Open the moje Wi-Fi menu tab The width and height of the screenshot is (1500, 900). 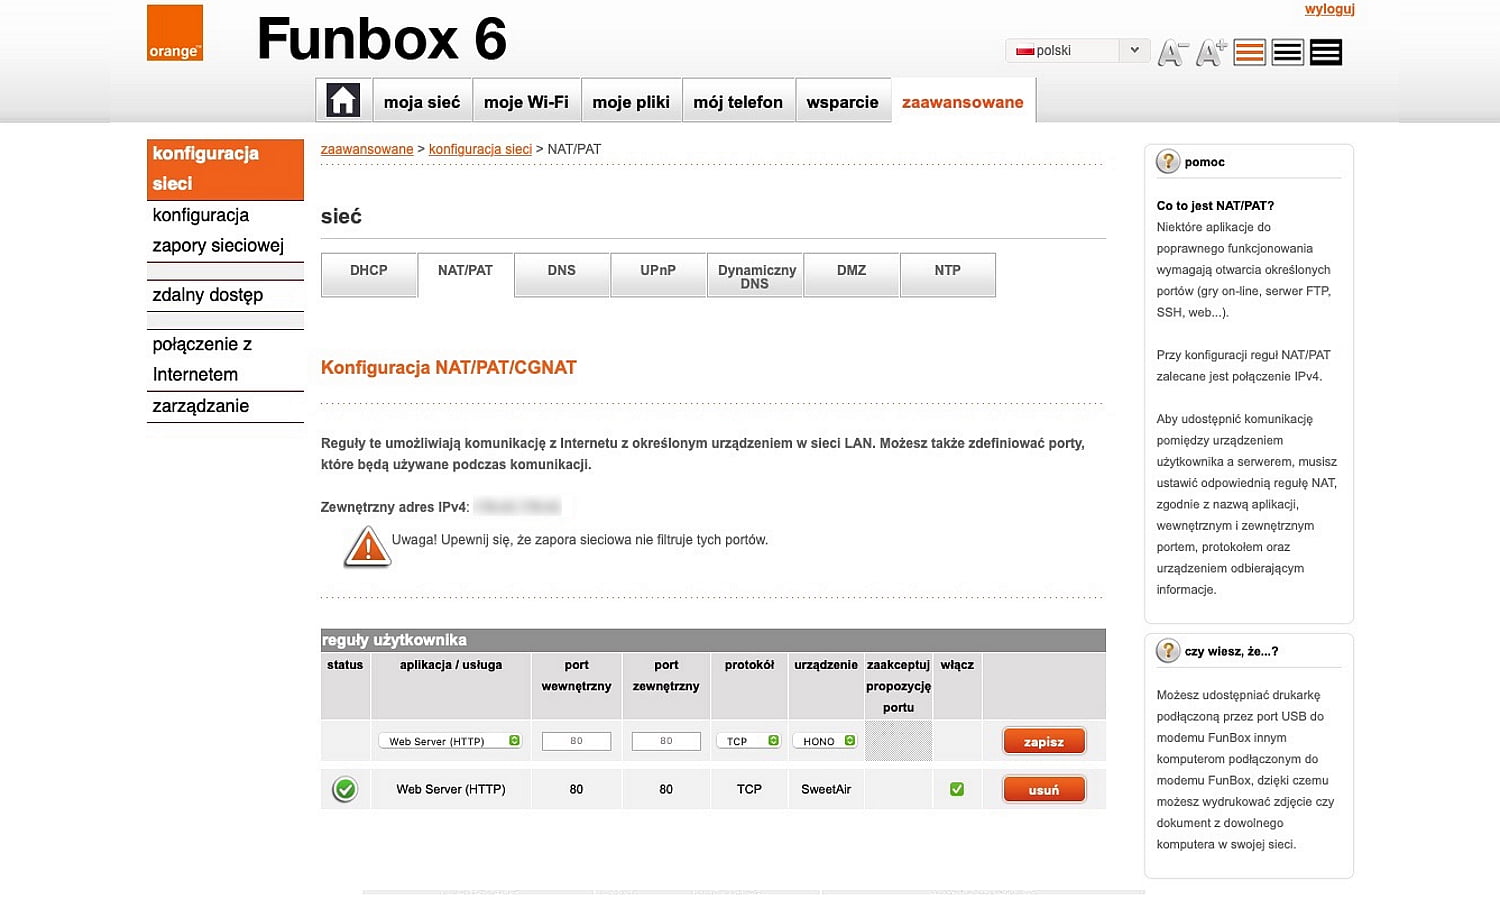[x=526, y=100]
